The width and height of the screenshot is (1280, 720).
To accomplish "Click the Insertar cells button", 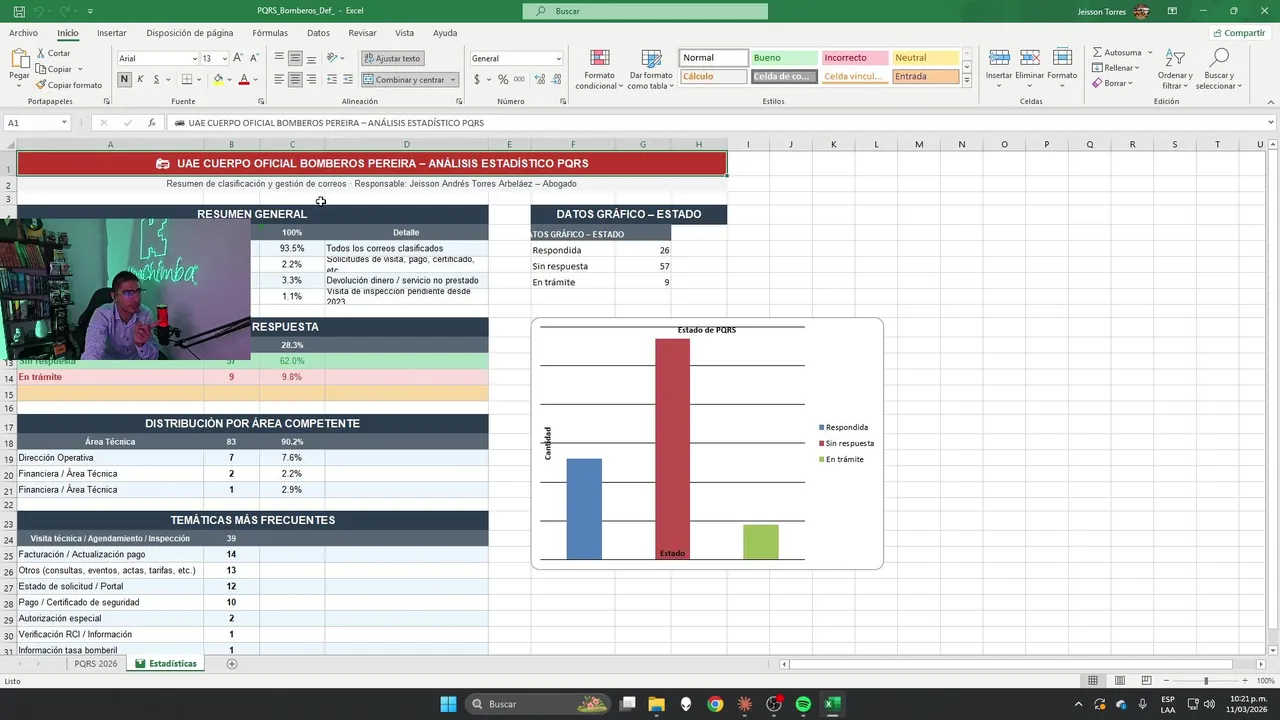I will point(999,68).
